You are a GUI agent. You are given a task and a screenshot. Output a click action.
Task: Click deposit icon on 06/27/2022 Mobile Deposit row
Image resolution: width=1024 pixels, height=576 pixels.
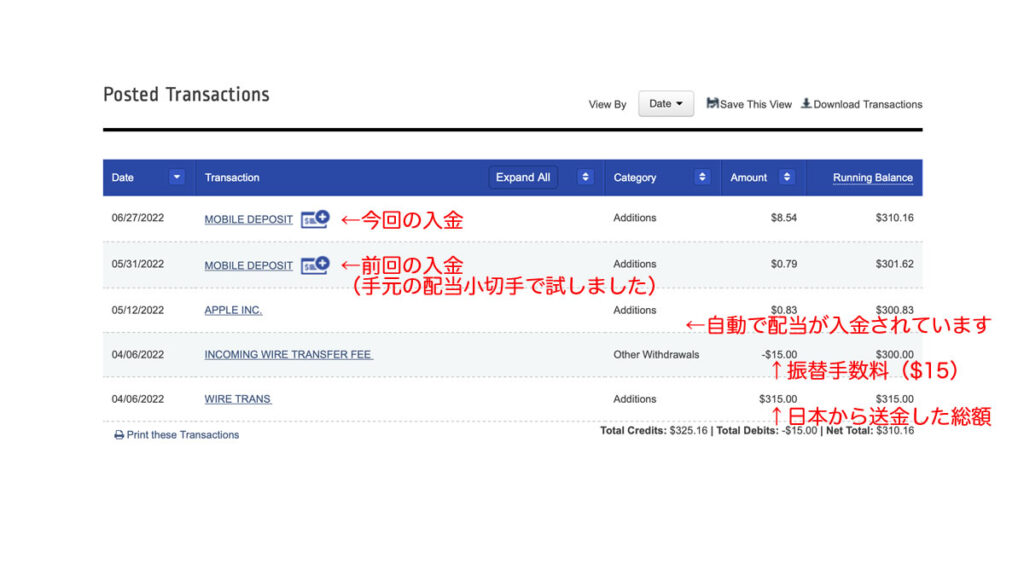315,219
